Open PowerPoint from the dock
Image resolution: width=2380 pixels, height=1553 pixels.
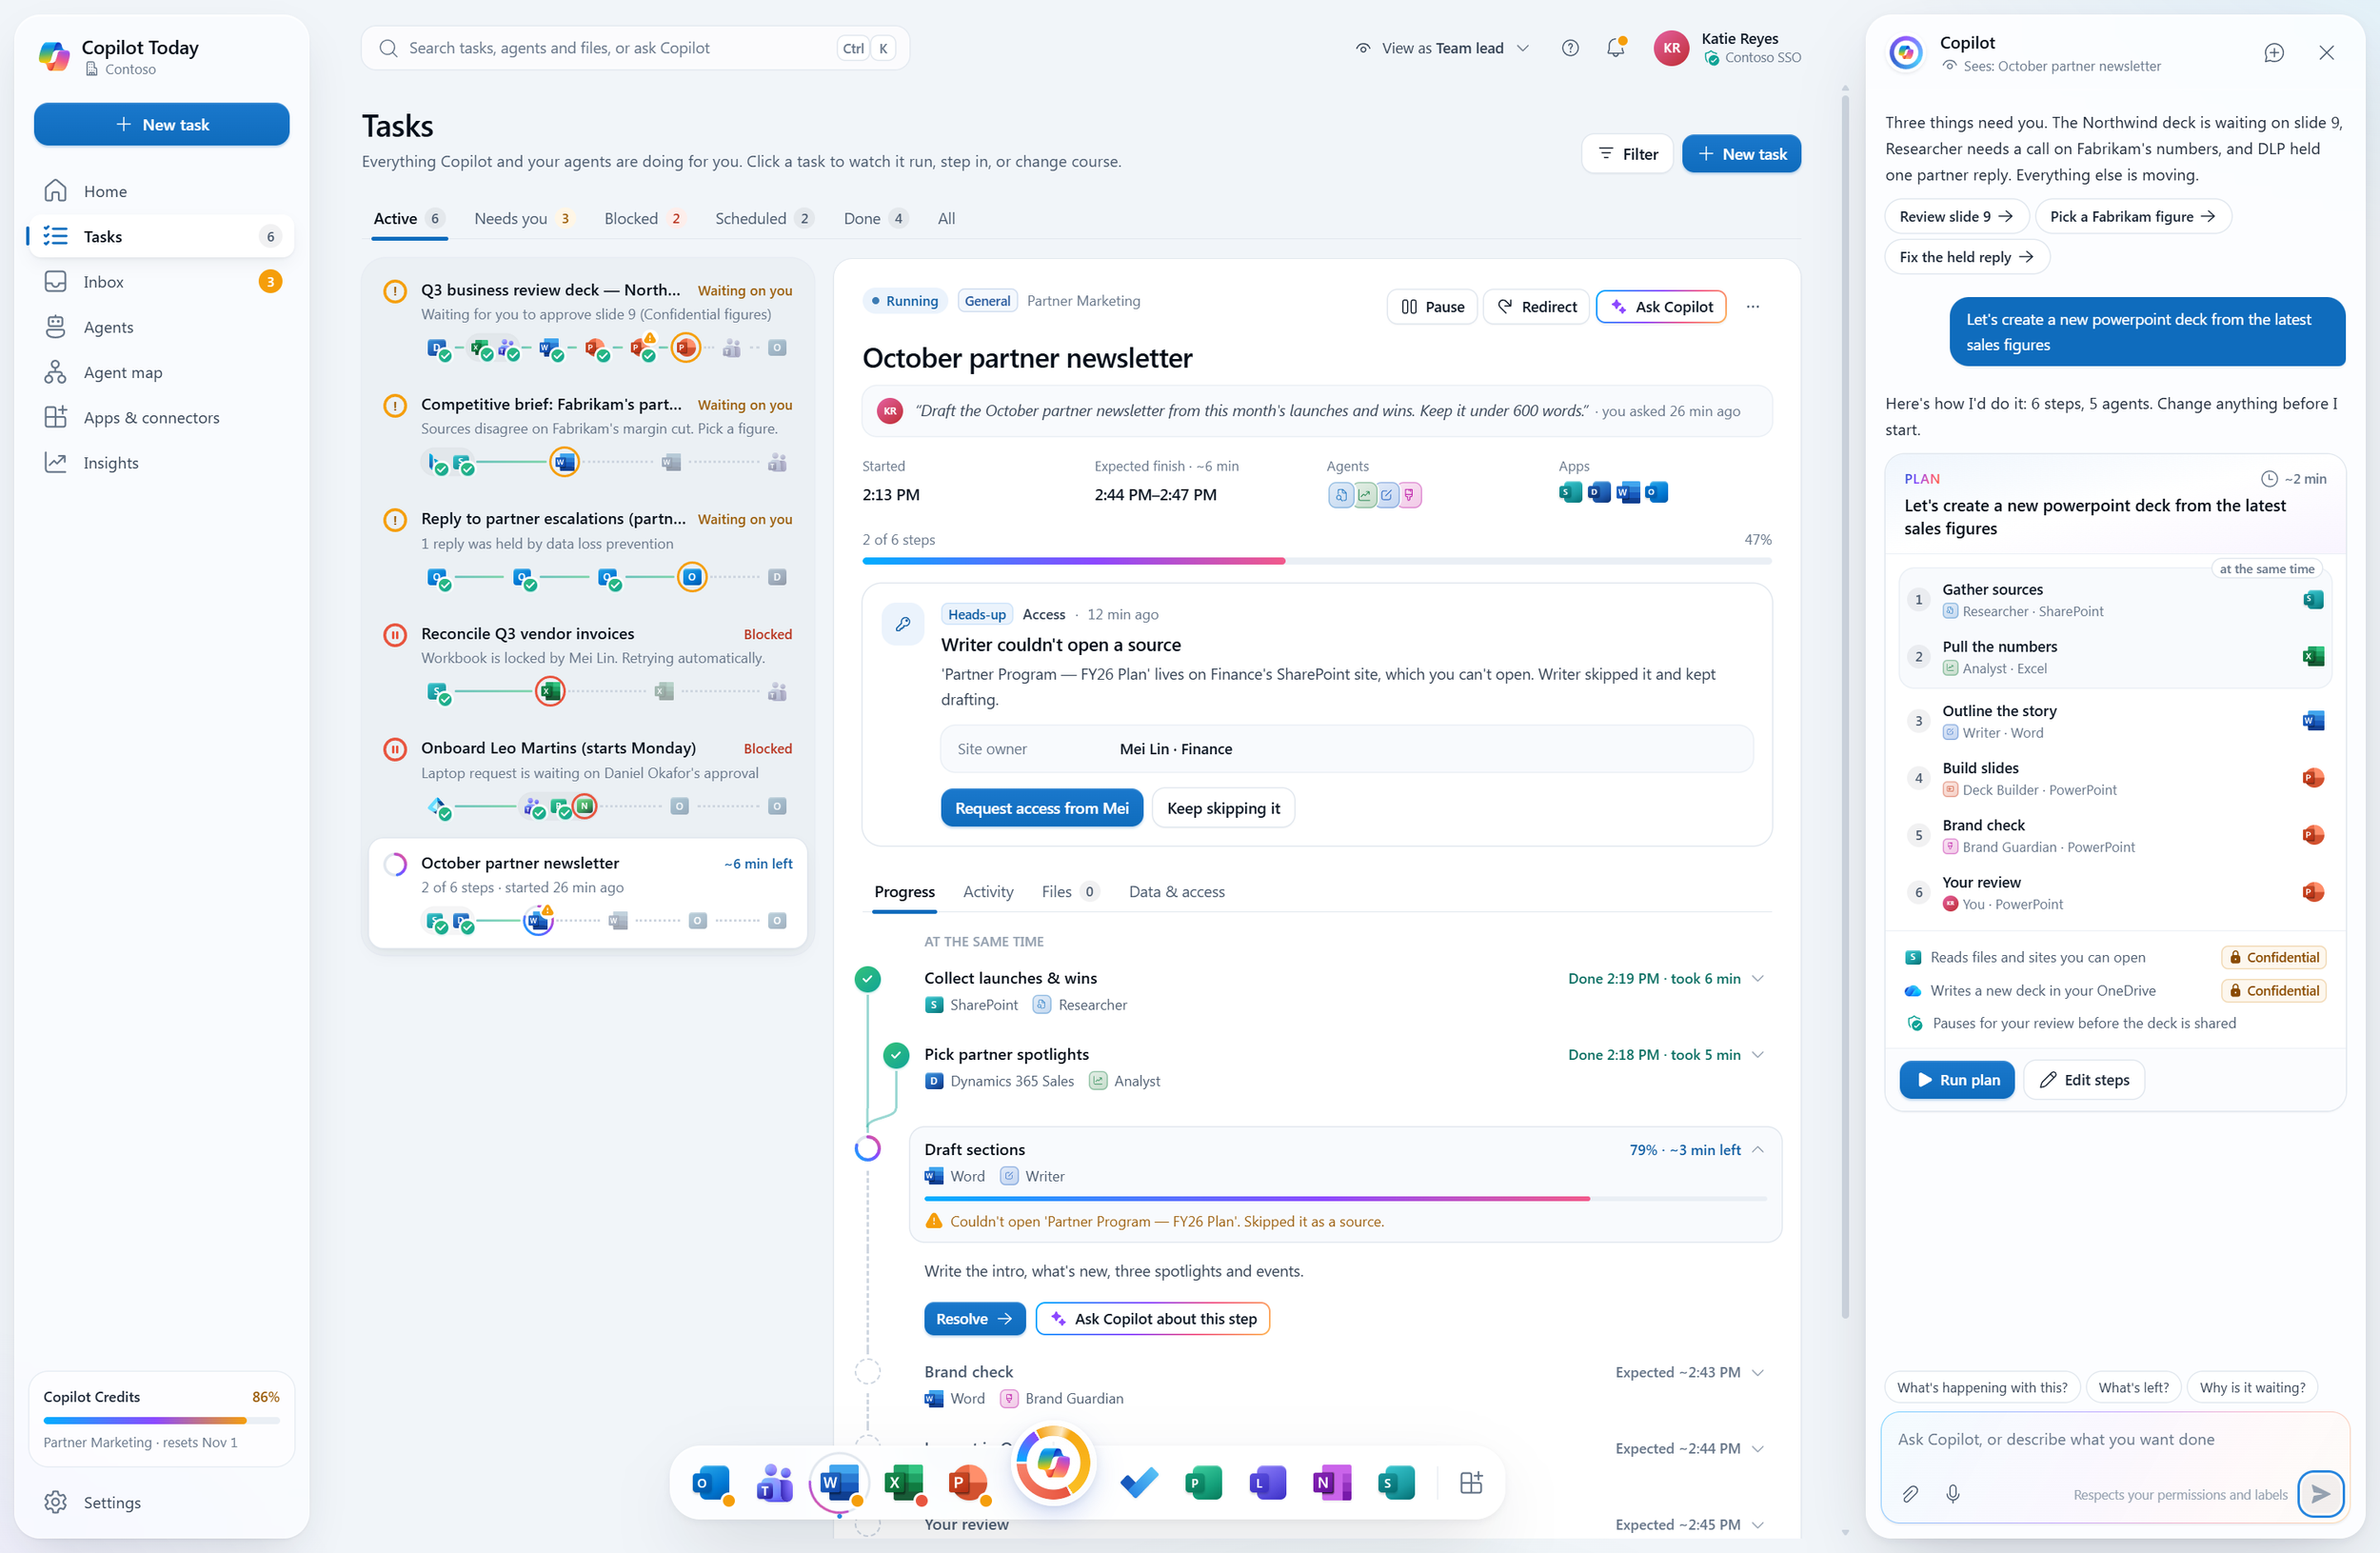tap(967, 1483)
